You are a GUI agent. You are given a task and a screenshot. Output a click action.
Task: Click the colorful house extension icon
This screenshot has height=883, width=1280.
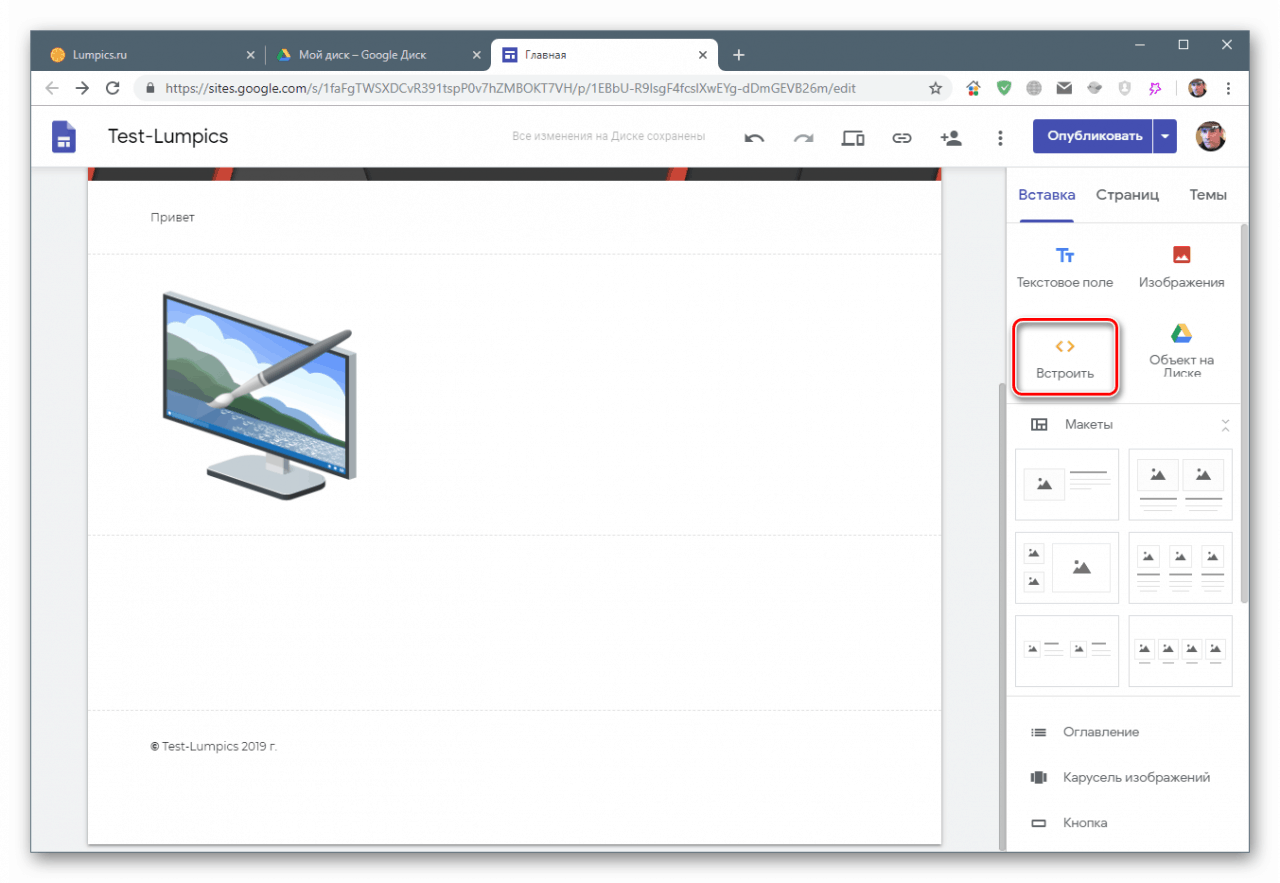click(x=973, y=88)
